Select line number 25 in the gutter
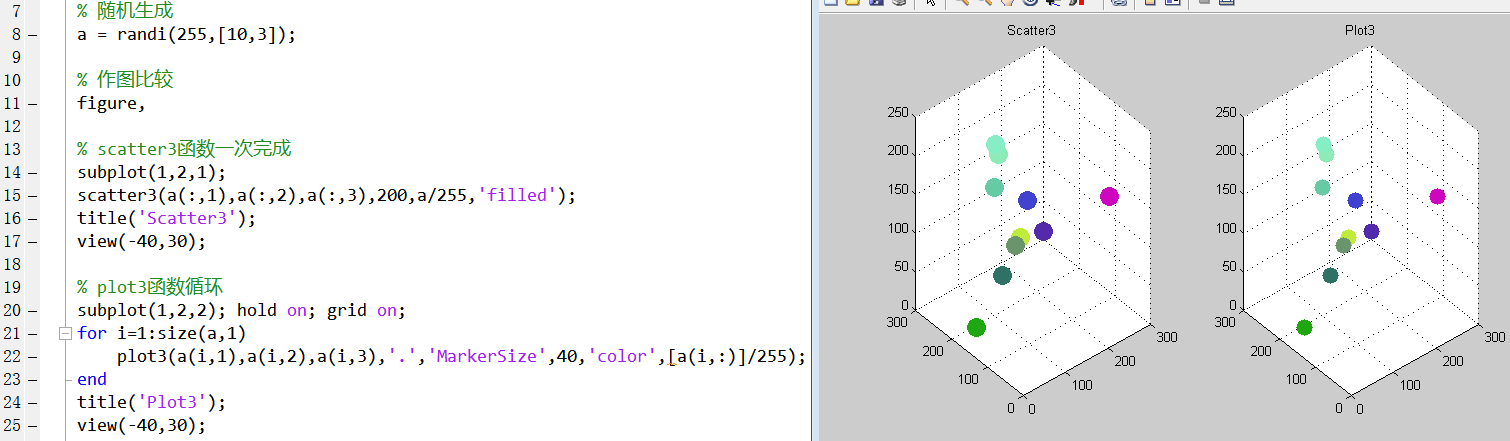 pyautogui.click(x=14, y=425)
